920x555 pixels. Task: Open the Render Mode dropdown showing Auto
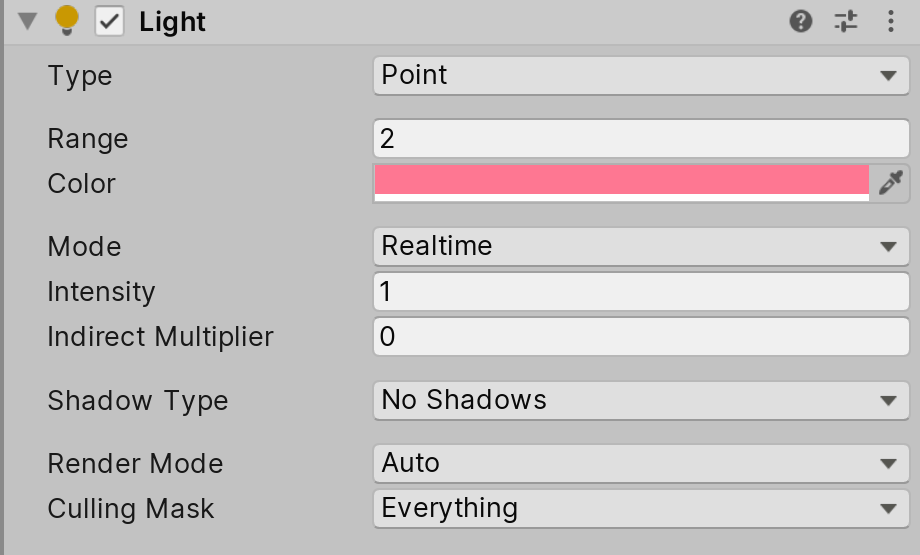point(641,463)
